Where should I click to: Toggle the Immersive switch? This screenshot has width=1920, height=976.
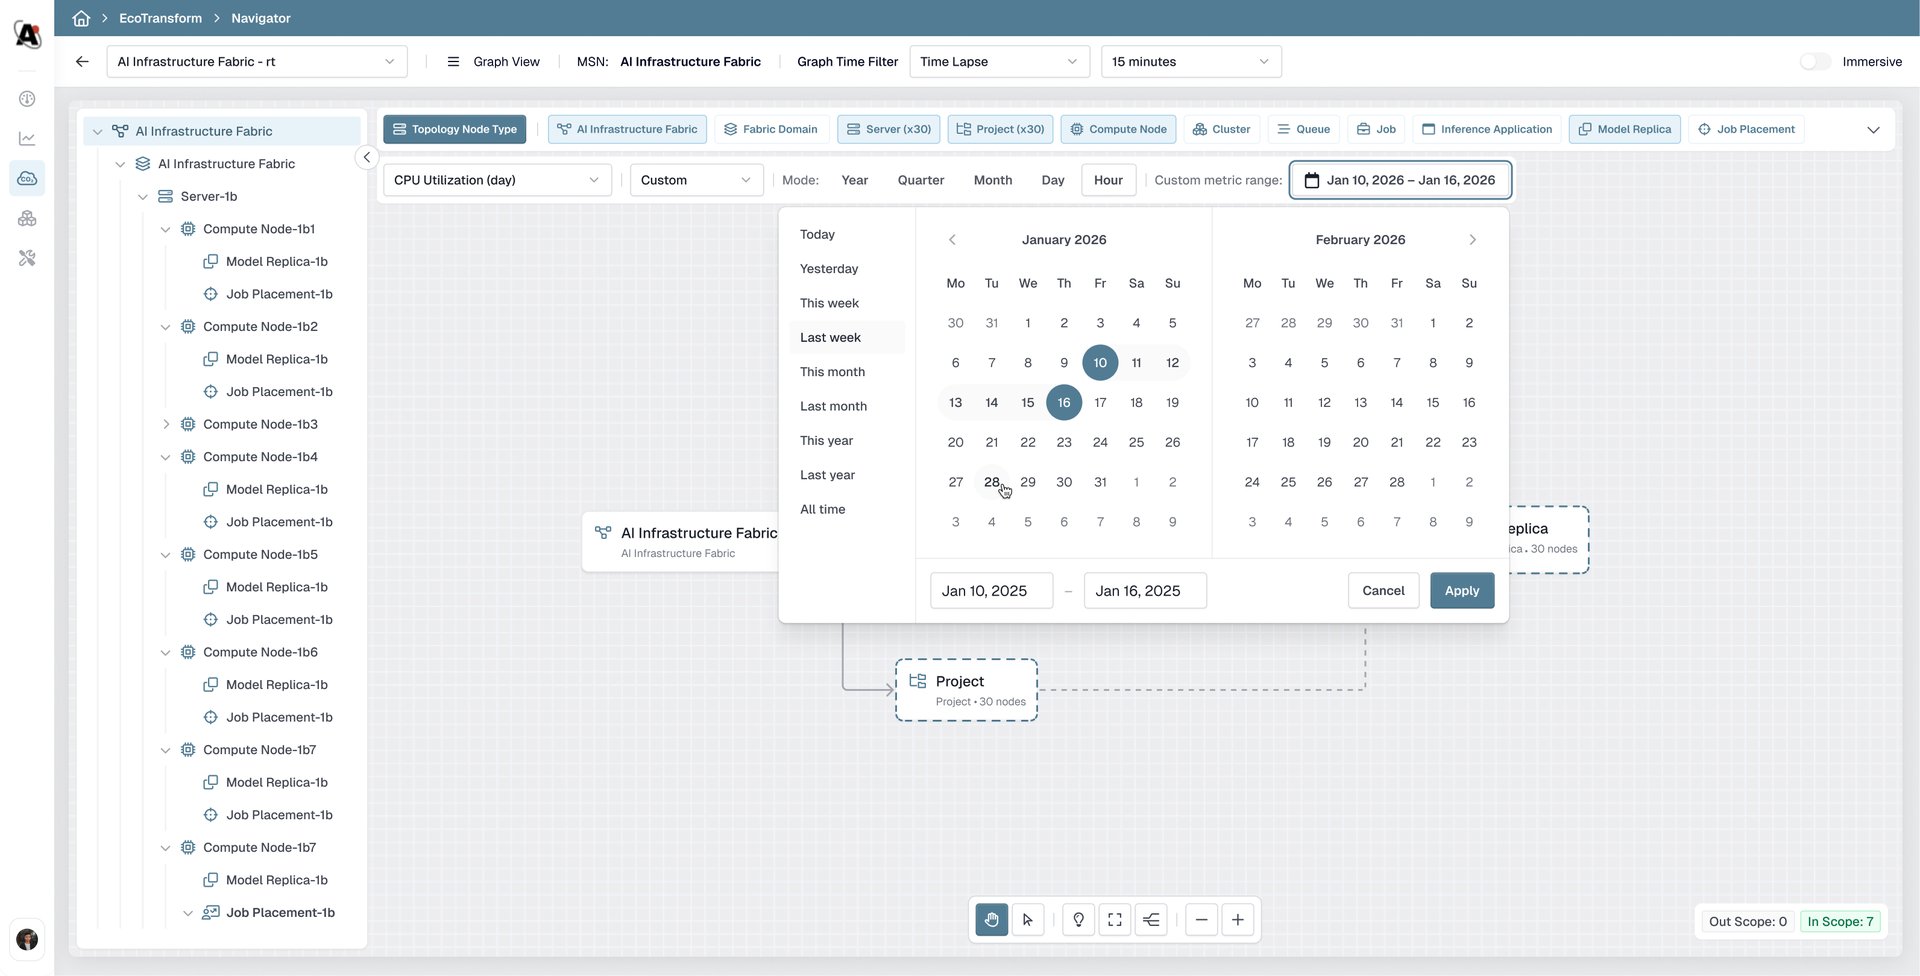click(x=1815, y=61)
